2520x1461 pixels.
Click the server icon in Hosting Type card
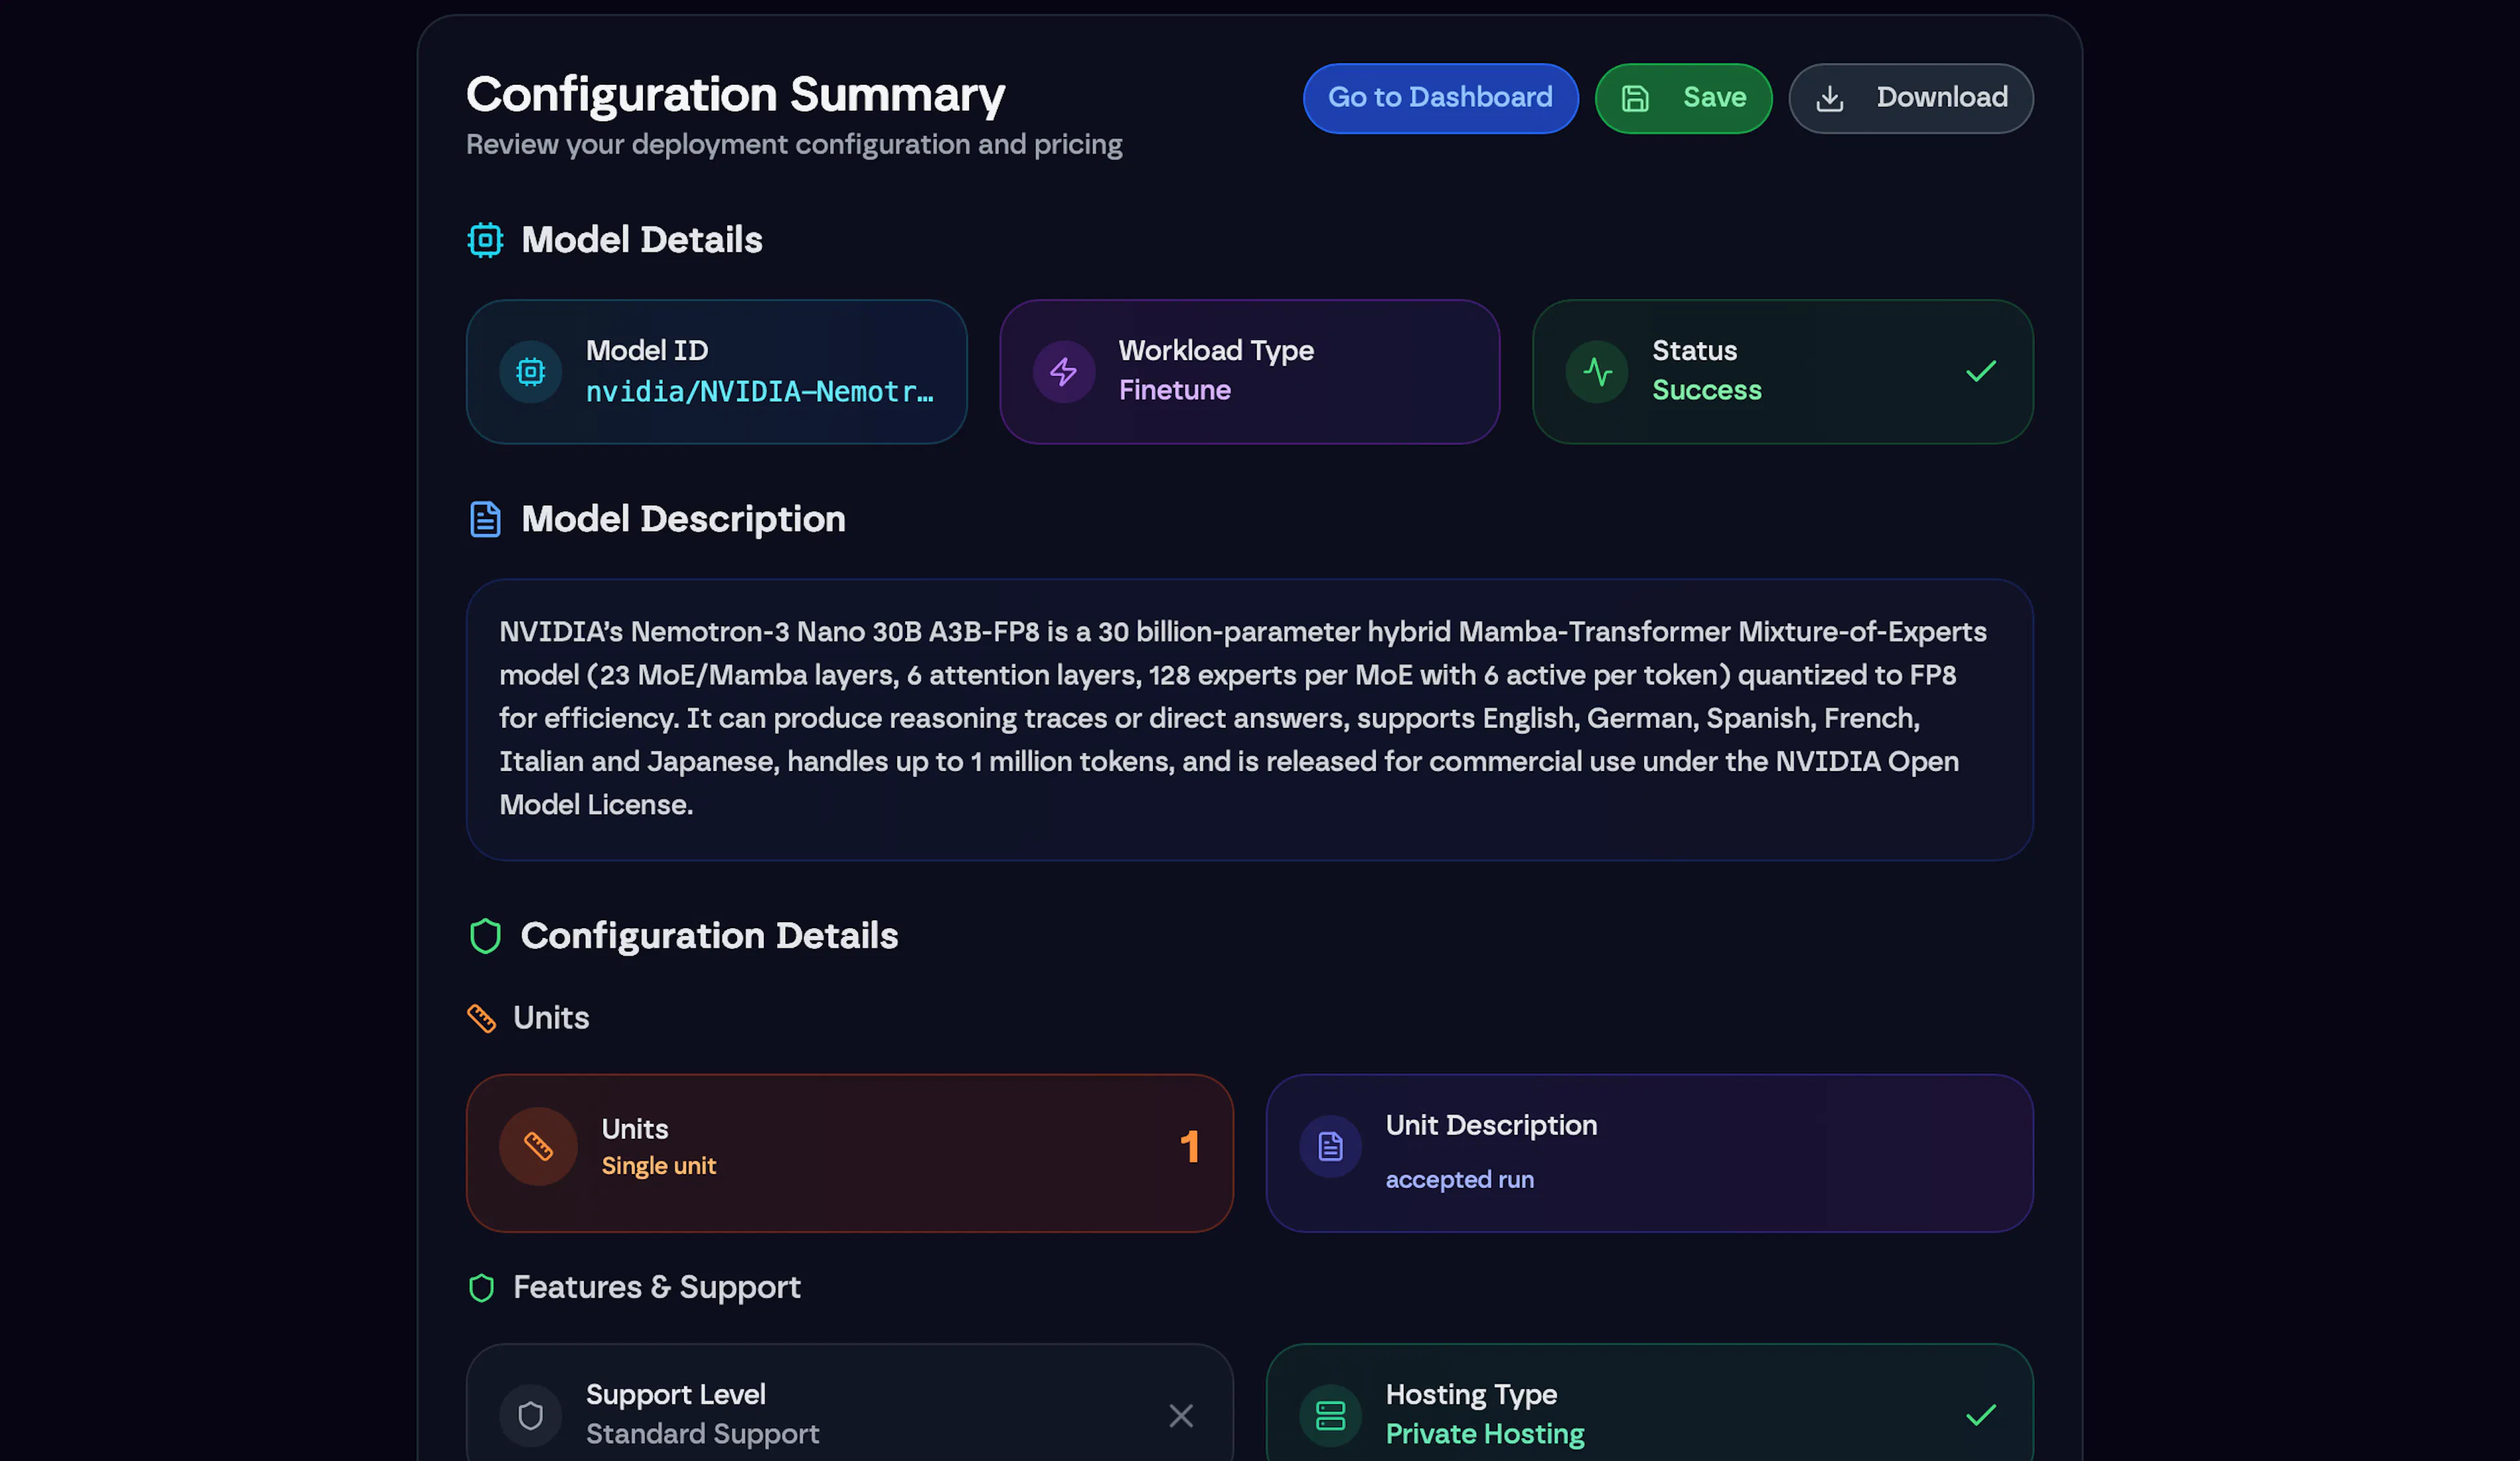click(1330, 1415)
